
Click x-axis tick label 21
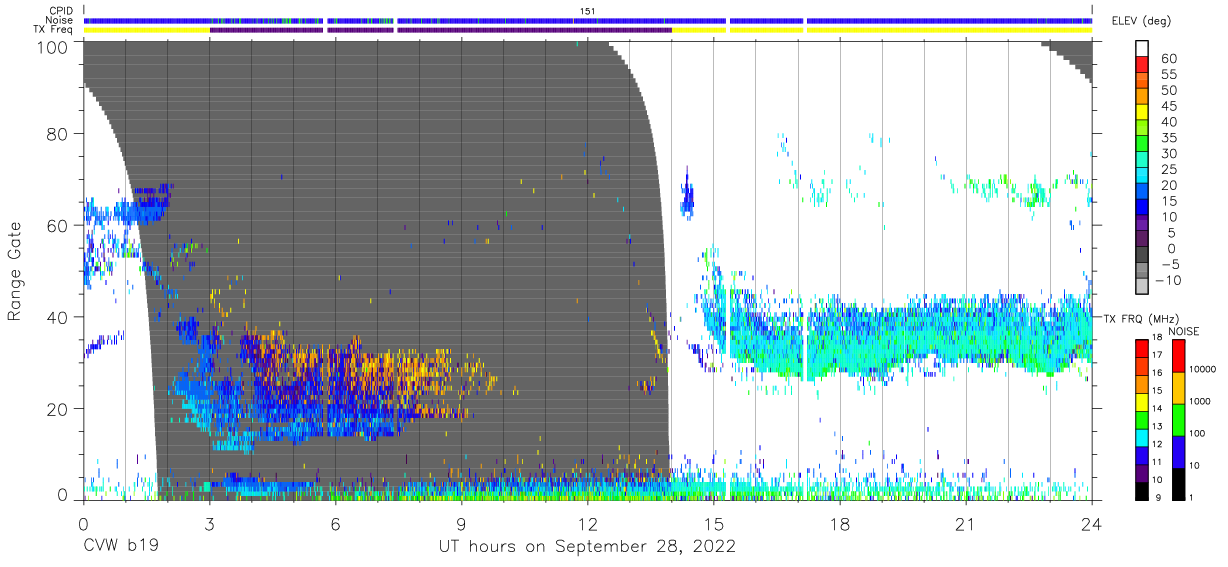tap(966, 524)
